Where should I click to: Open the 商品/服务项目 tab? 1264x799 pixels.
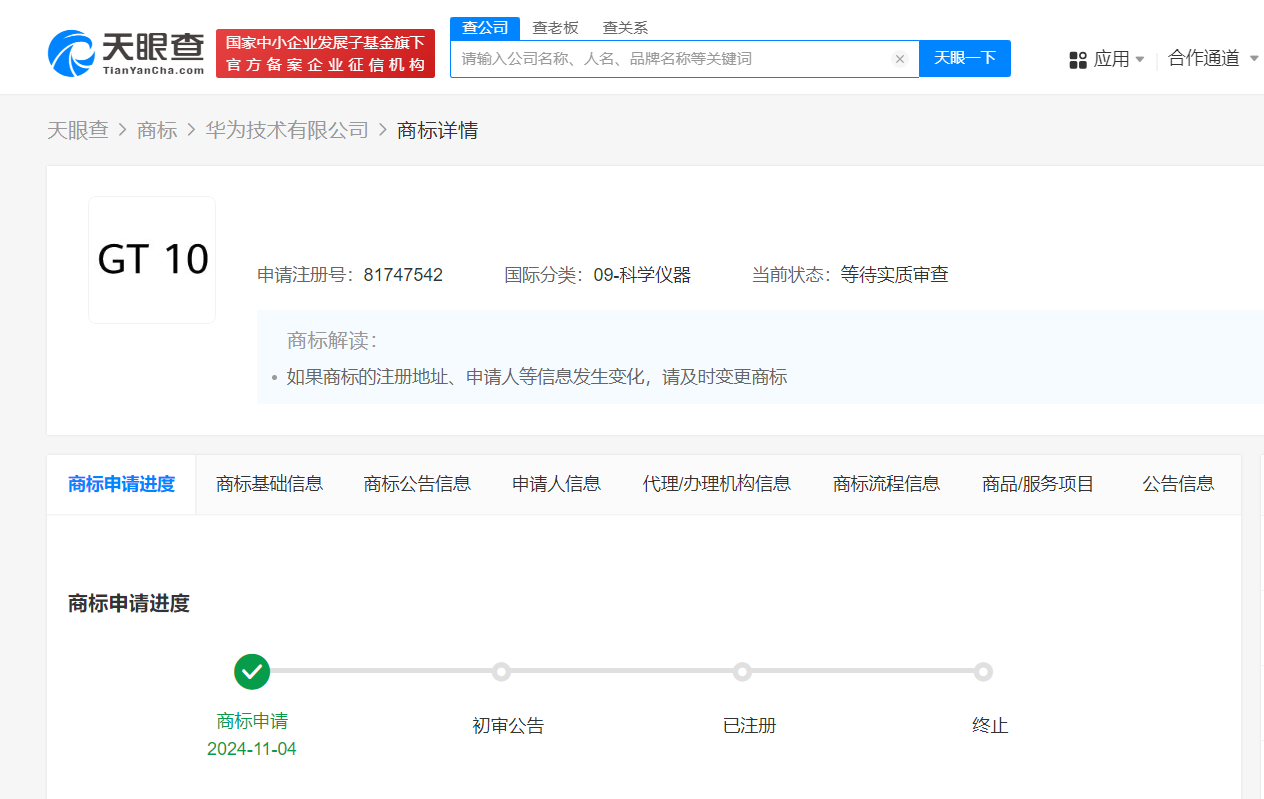(x=1038, y=484)
